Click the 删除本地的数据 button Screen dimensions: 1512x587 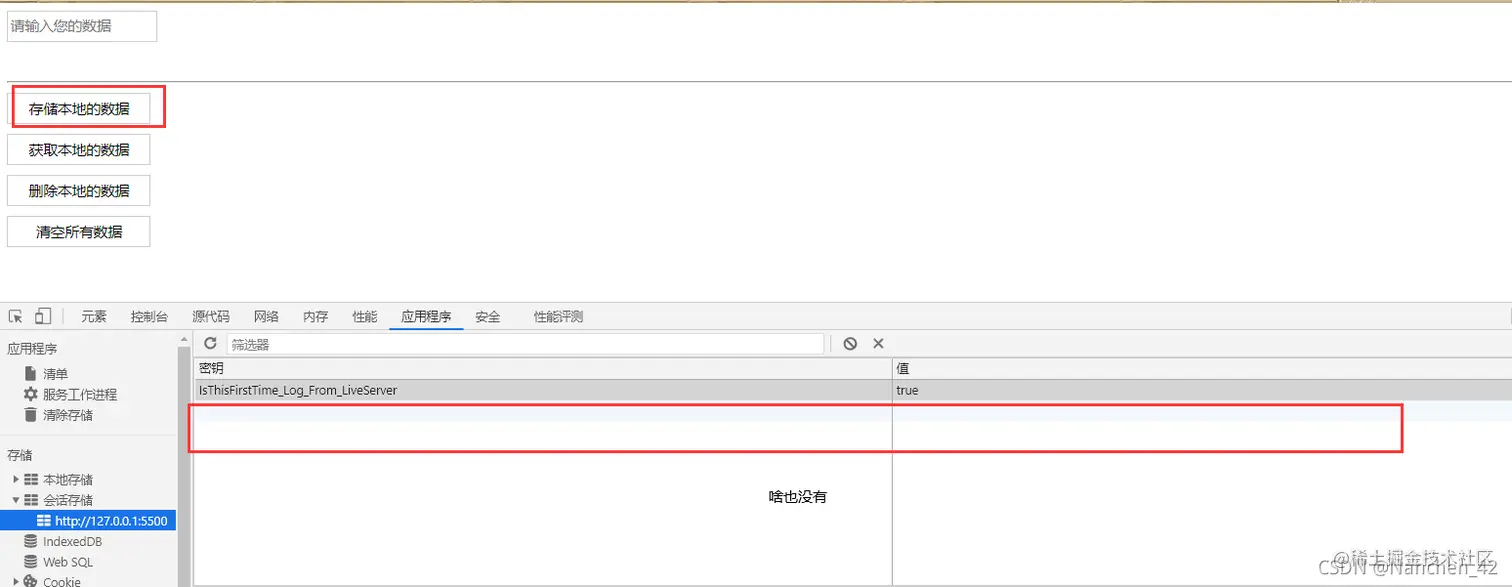(x=79, y=191)
